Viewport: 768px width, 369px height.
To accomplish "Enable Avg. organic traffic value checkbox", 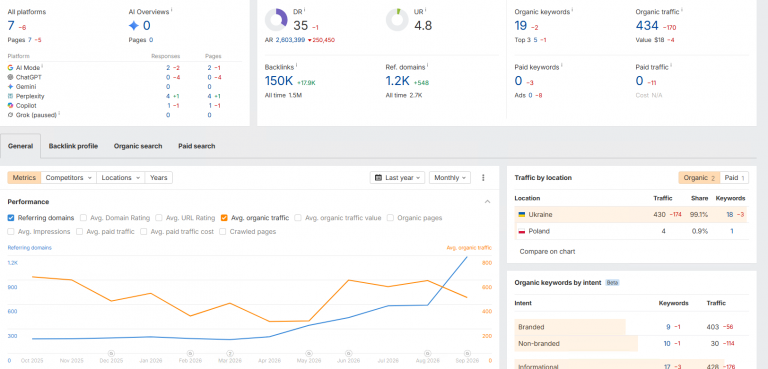I will click(298, 218).
